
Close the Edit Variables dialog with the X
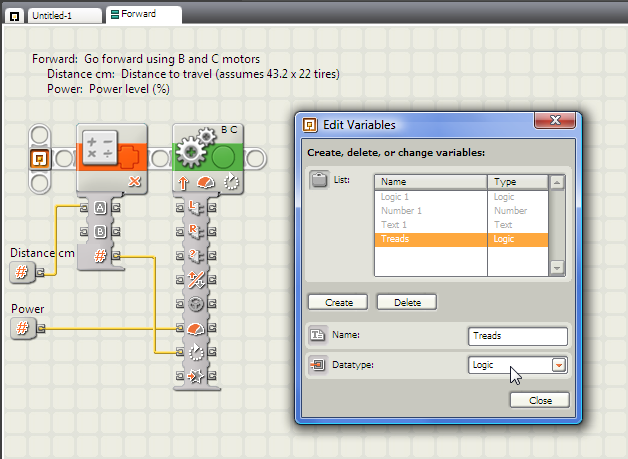click(x=555, y=120)
